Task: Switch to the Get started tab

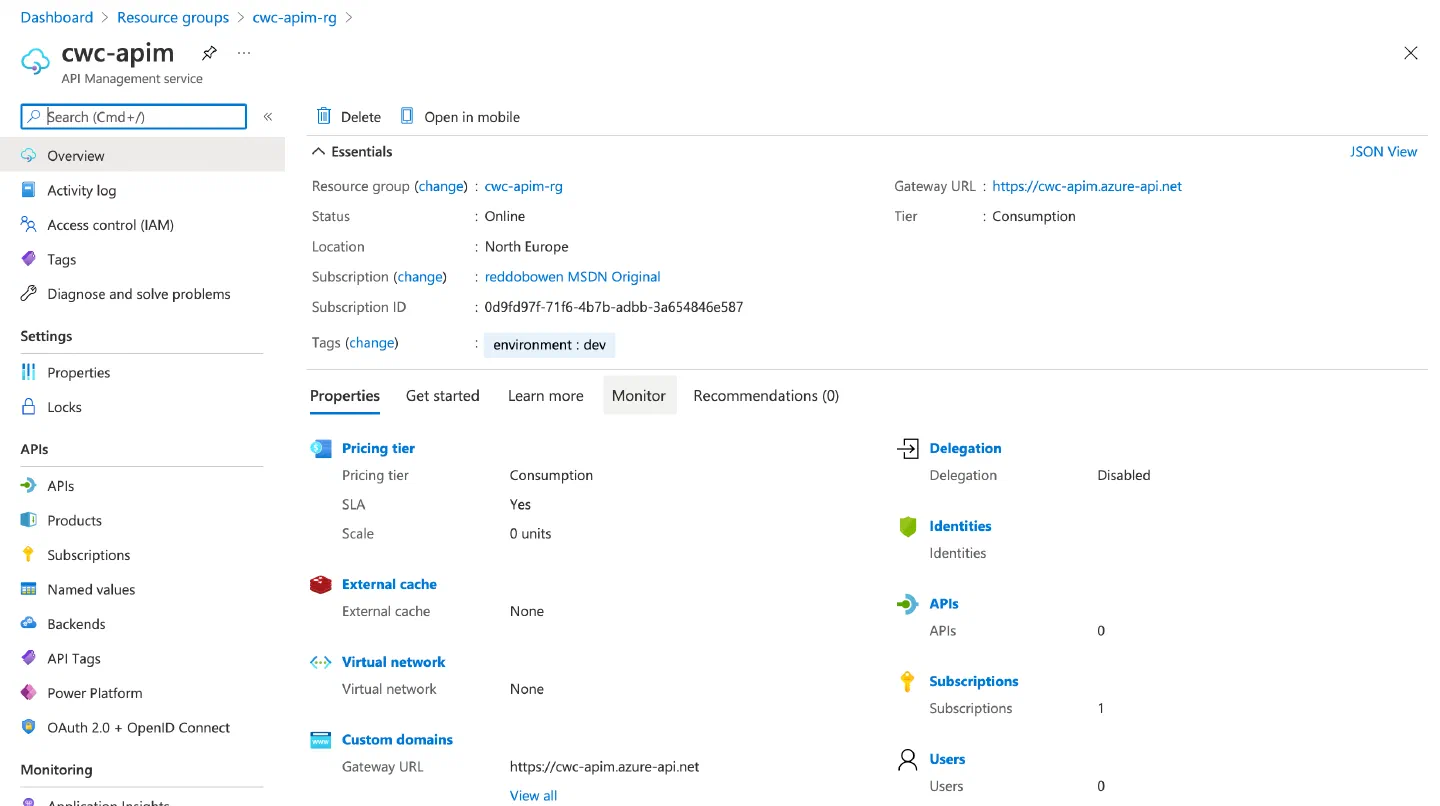Action: point(443,396)
